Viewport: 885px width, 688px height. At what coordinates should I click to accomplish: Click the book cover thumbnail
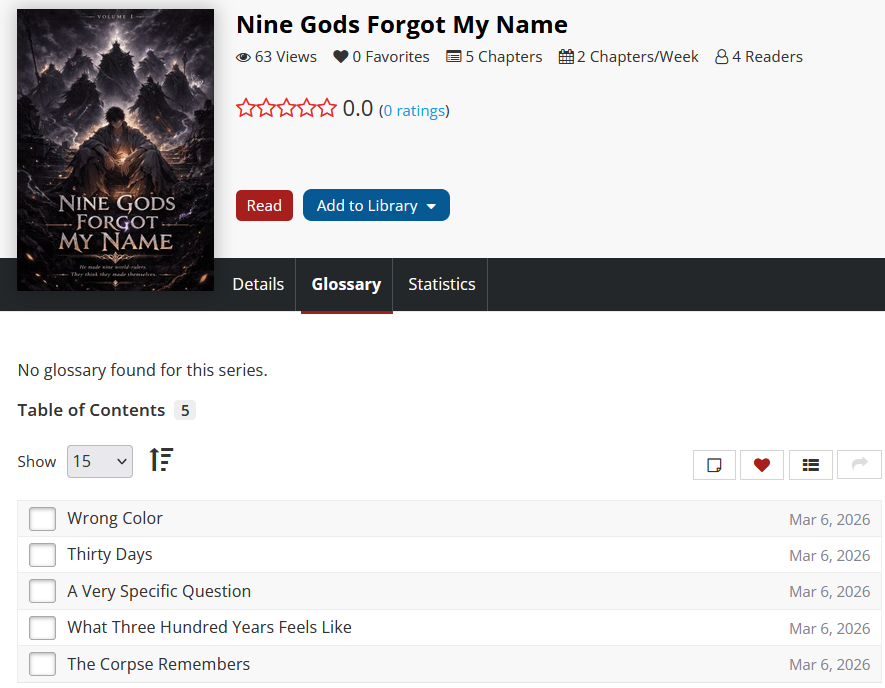(115, 150)
